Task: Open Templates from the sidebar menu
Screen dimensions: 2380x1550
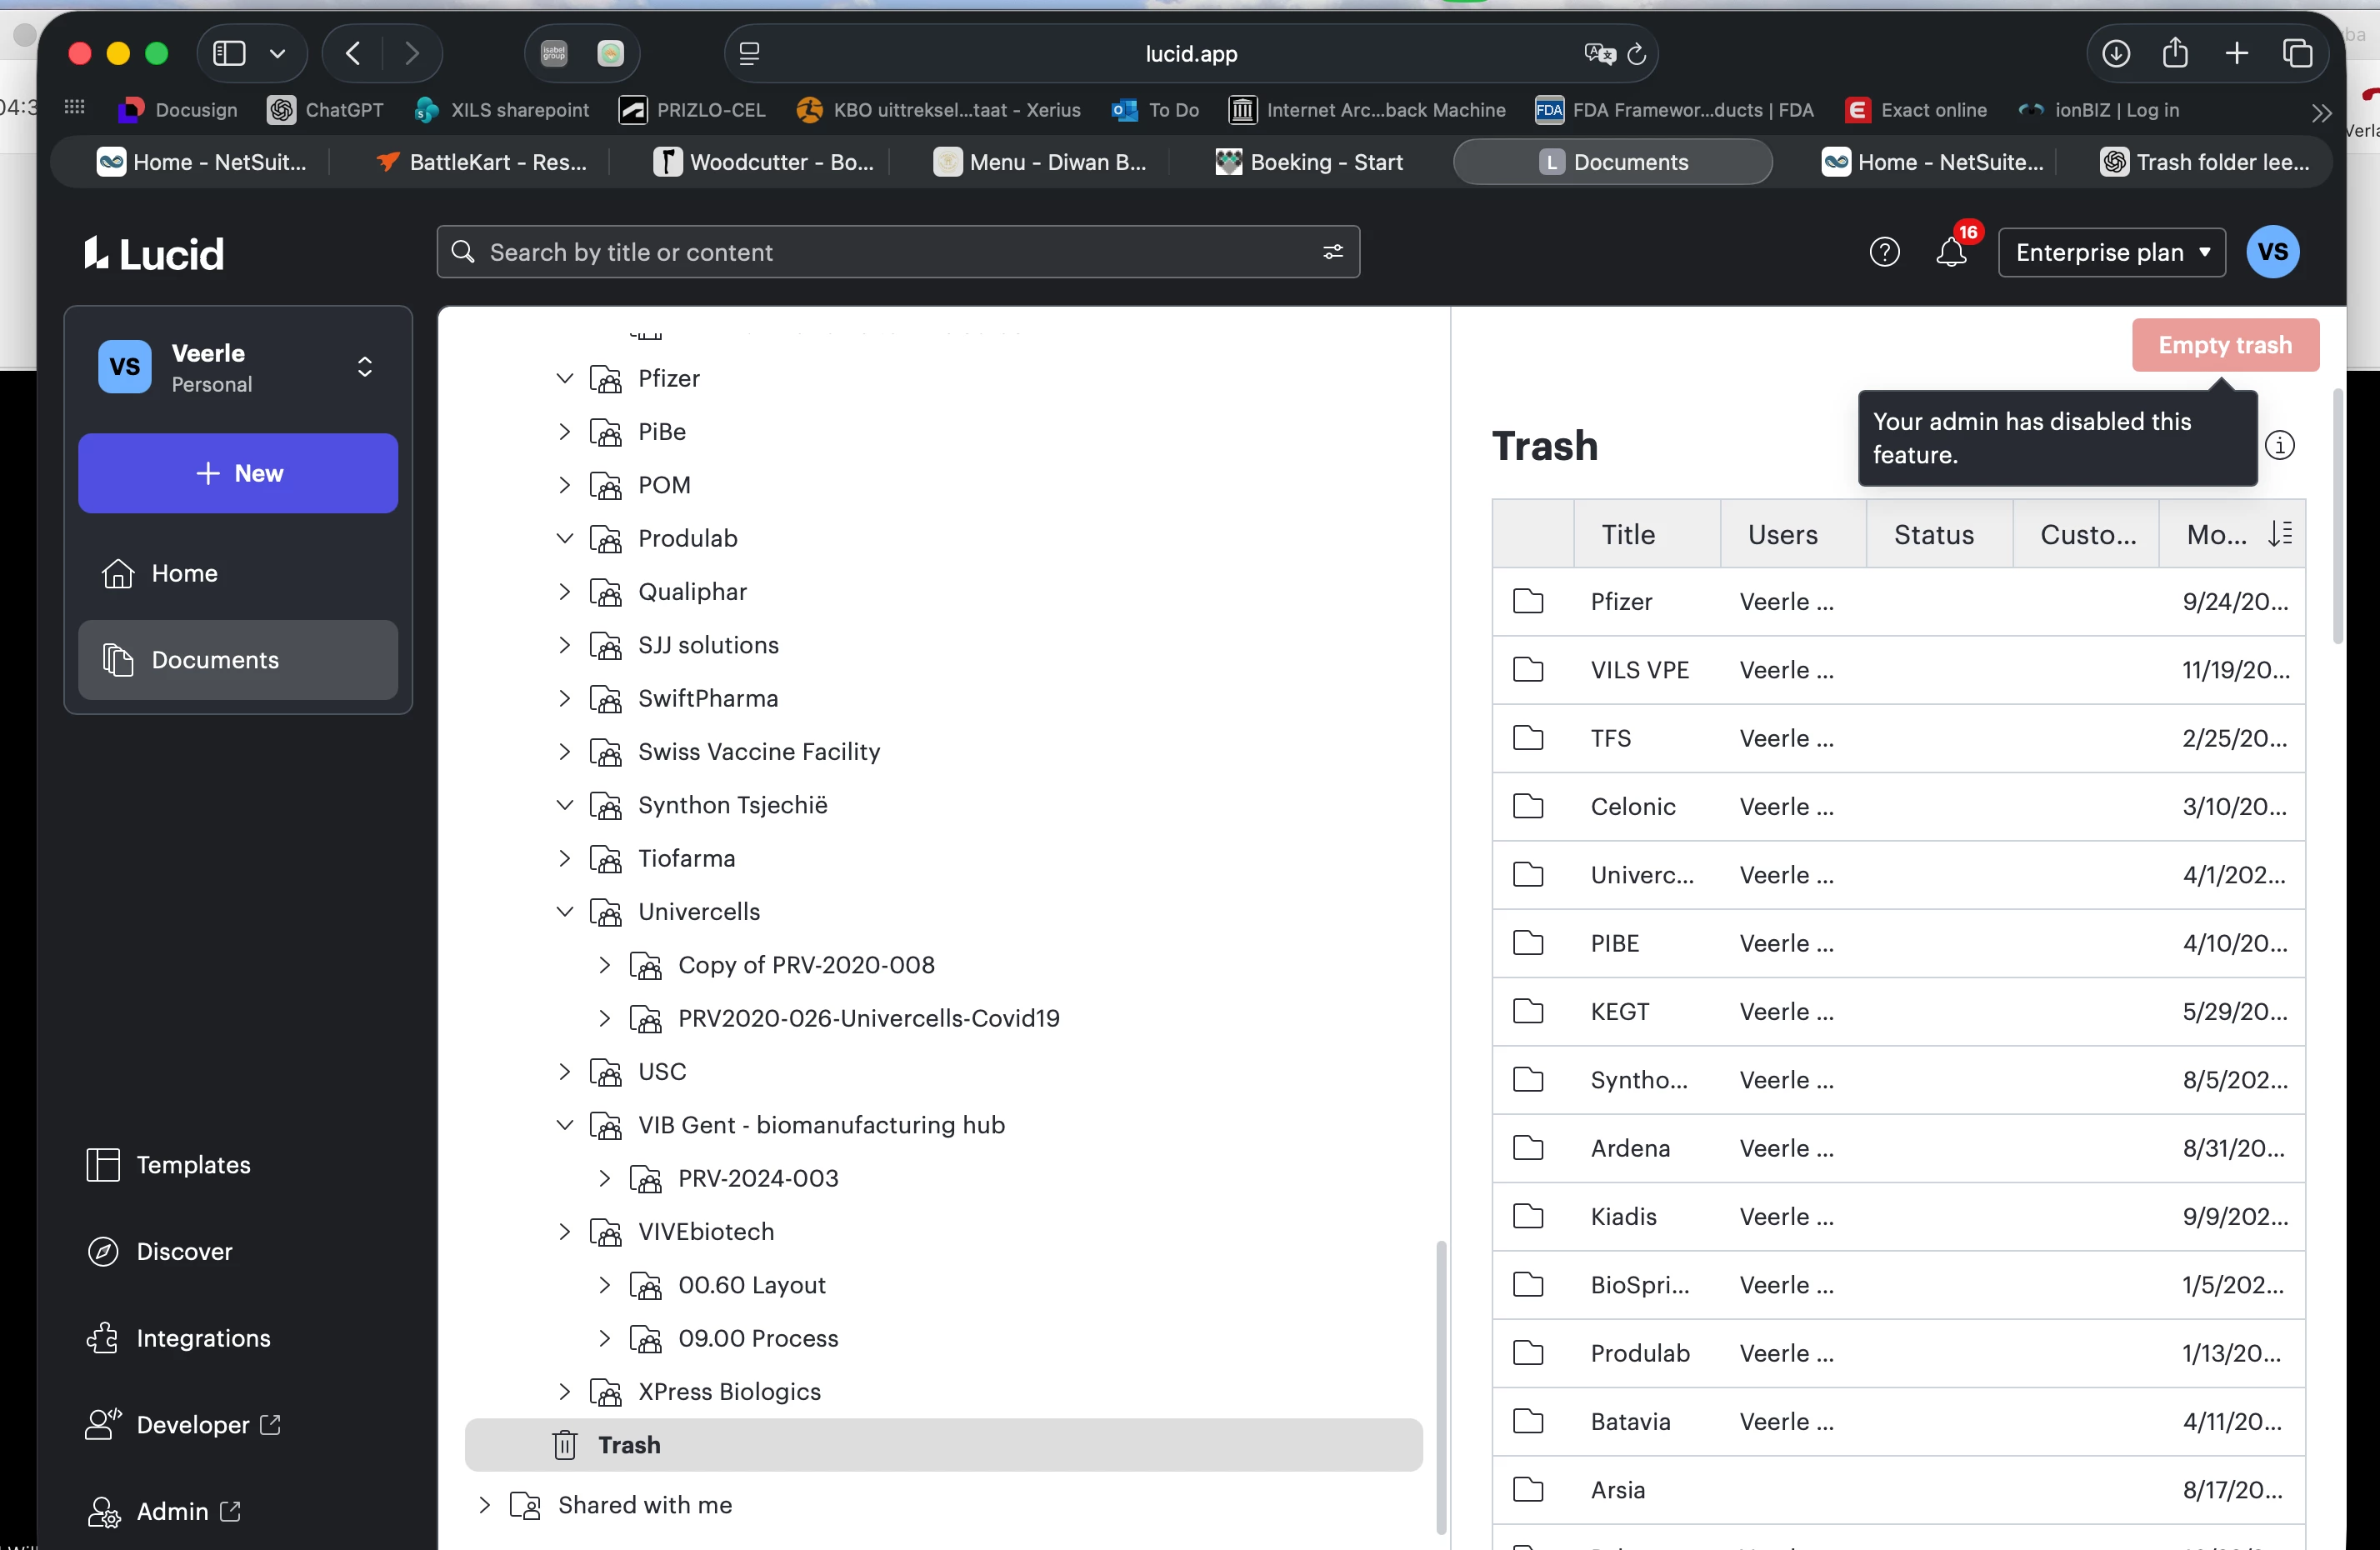Action: (193, 1165)
